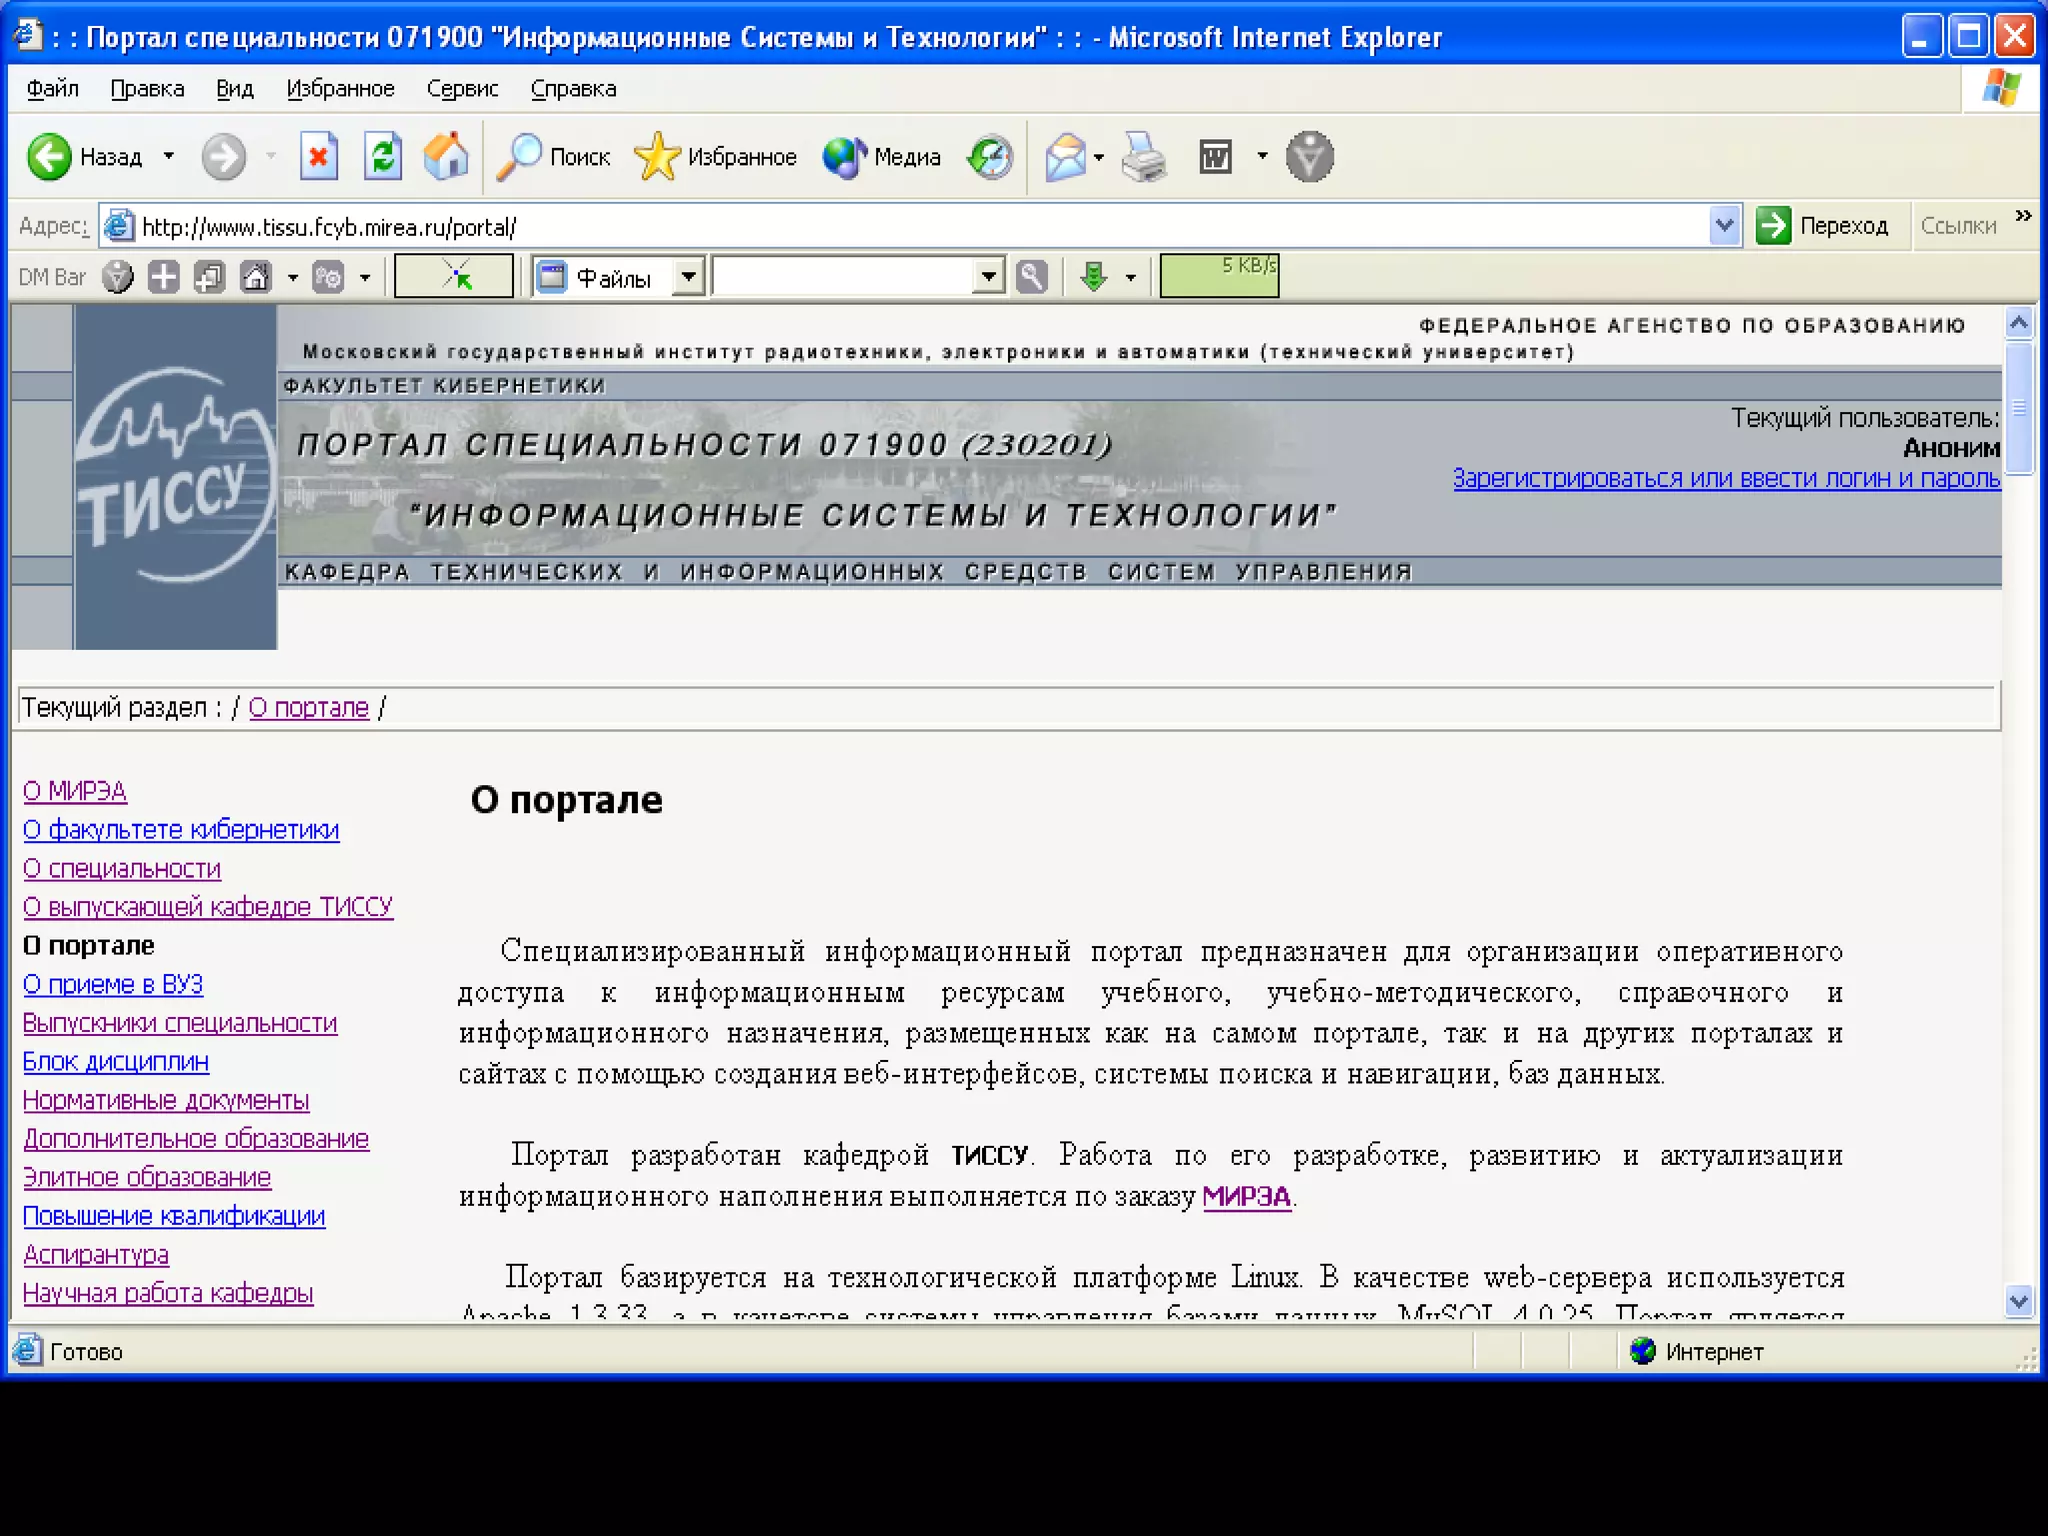Image resolution: width=2048 pixels, height=1536 pixels.
Task: Expand the address bar URL dropdown
Action: tap(1724, 226)
